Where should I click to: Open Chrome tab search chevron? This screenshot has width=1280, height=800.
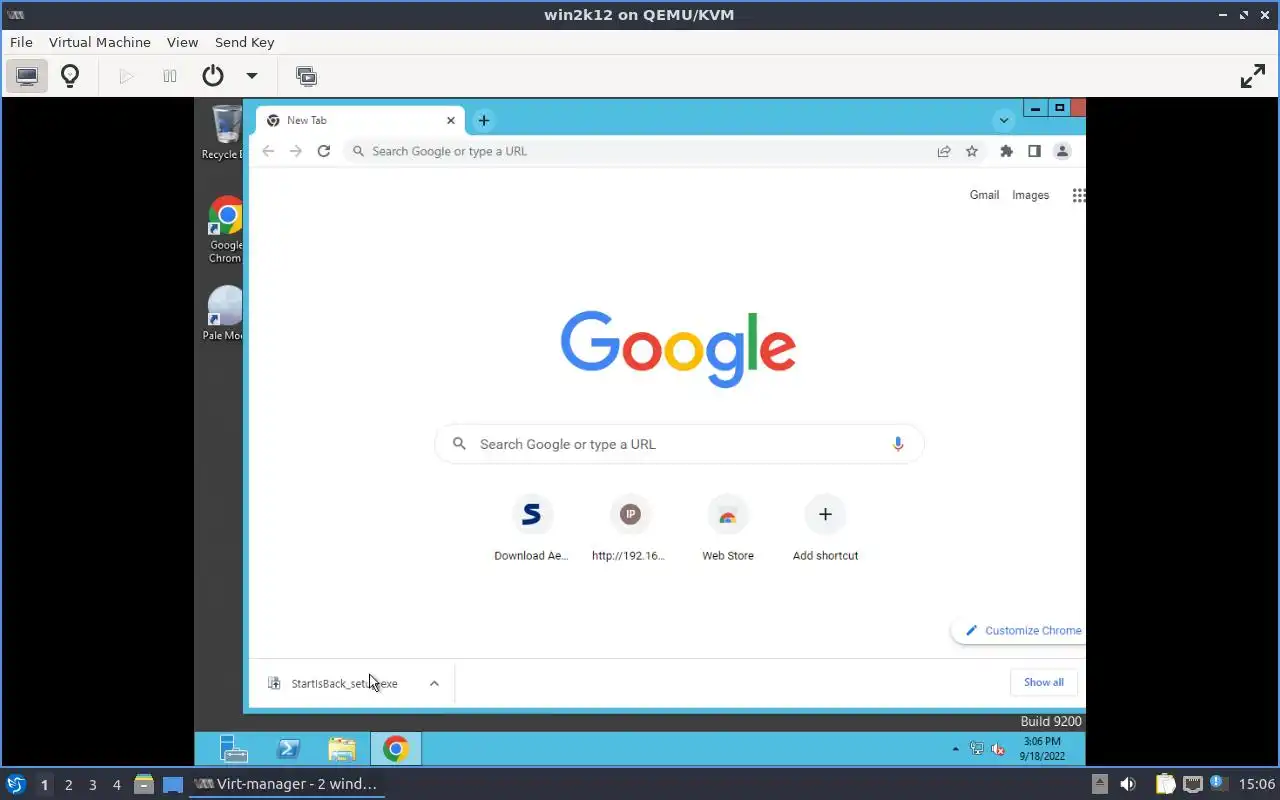point(1004,120)
